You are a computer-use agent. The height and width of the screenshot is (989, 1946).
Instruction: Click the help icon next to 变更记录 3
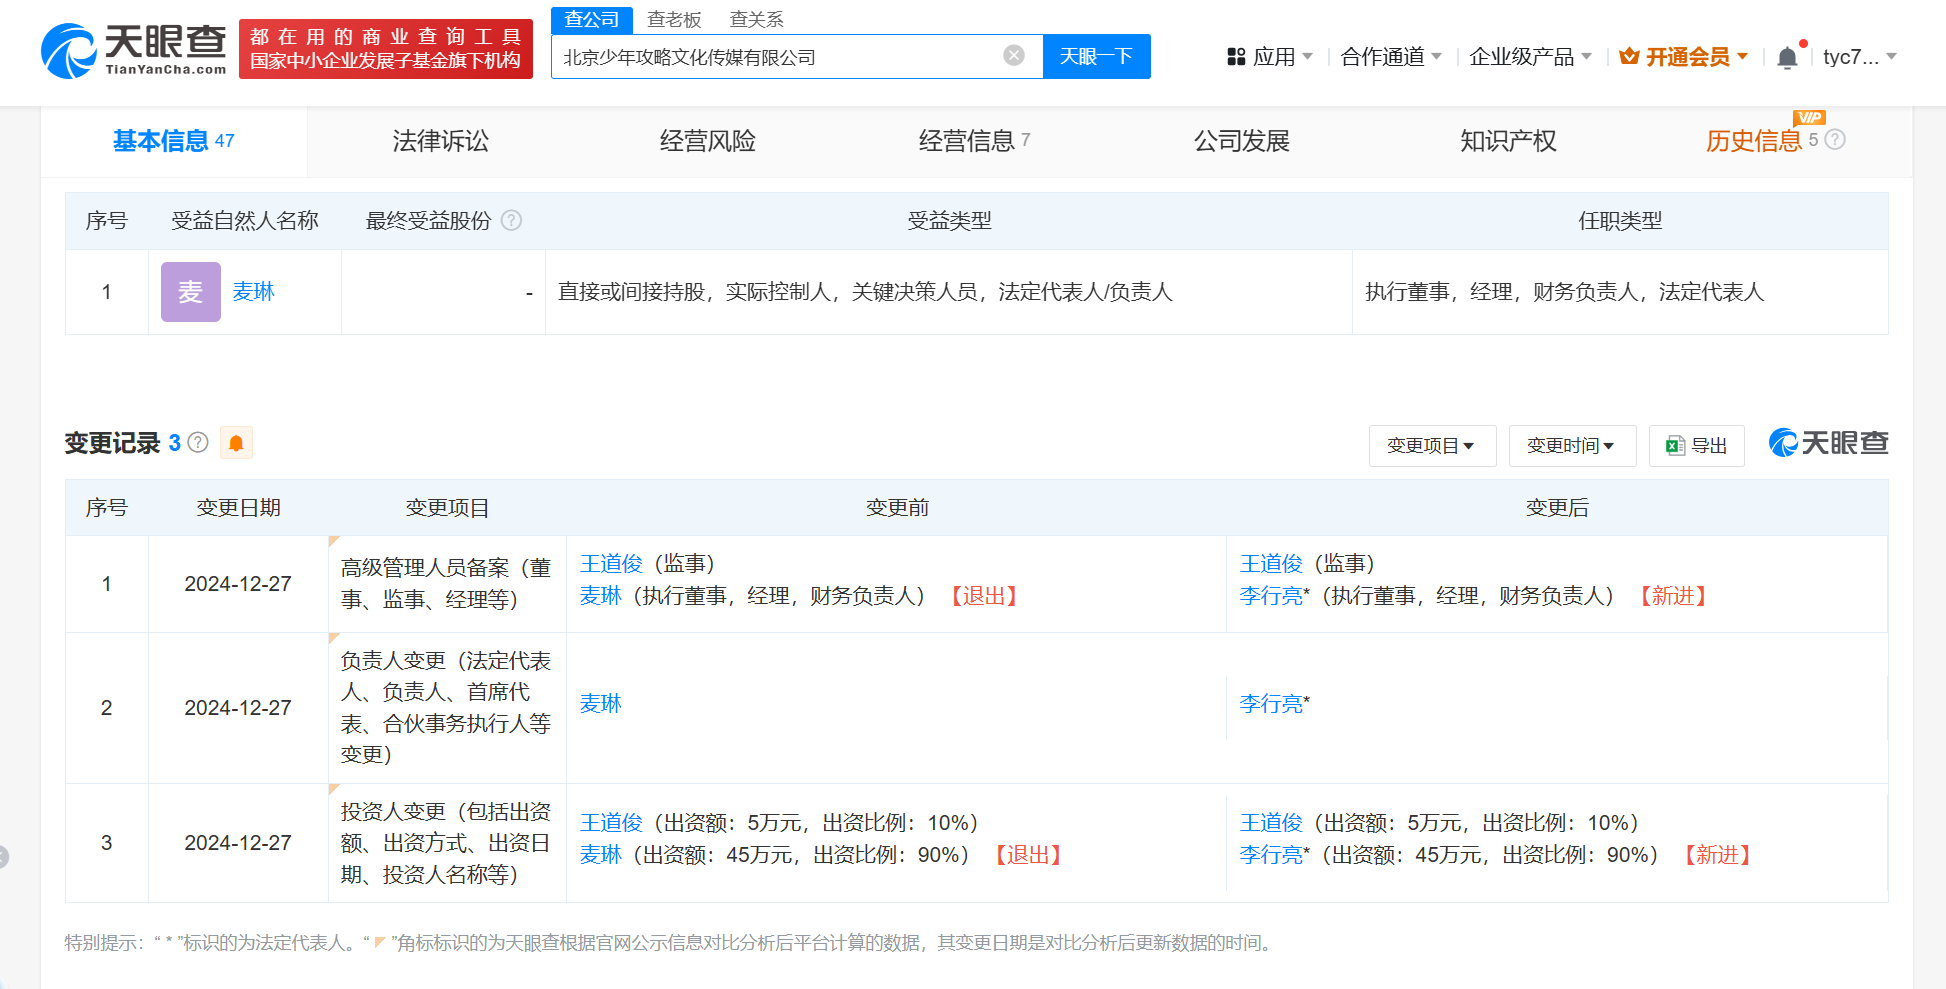point(198,442)
